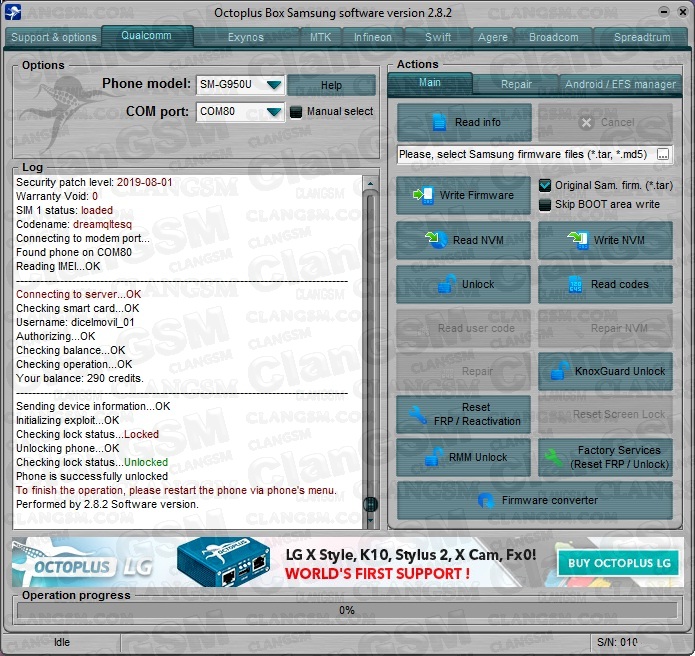Switch to the Infineon tab

click(x=373, y=37)
